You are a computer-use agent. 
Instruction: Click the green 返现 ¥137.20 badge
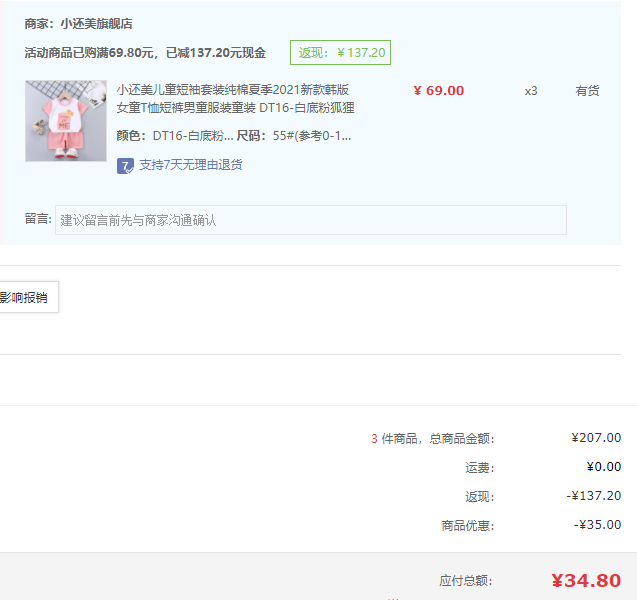pyautogui.click(x=340, y=53)
